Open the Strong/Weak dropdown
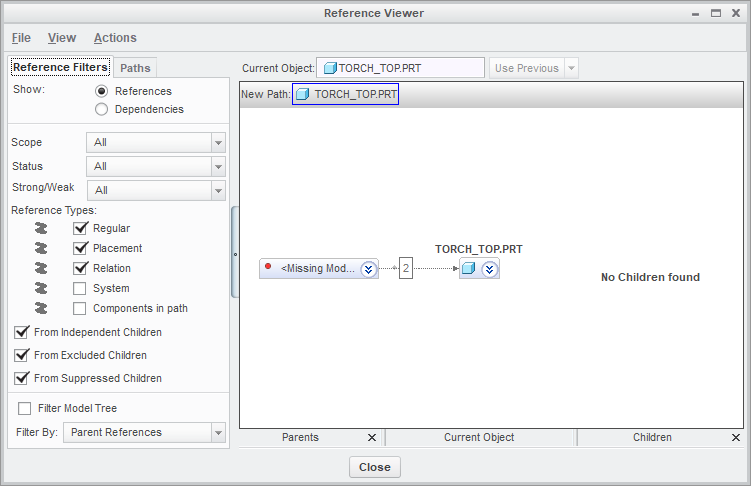The width and height of the screenshot is (751, 486). 218,191
